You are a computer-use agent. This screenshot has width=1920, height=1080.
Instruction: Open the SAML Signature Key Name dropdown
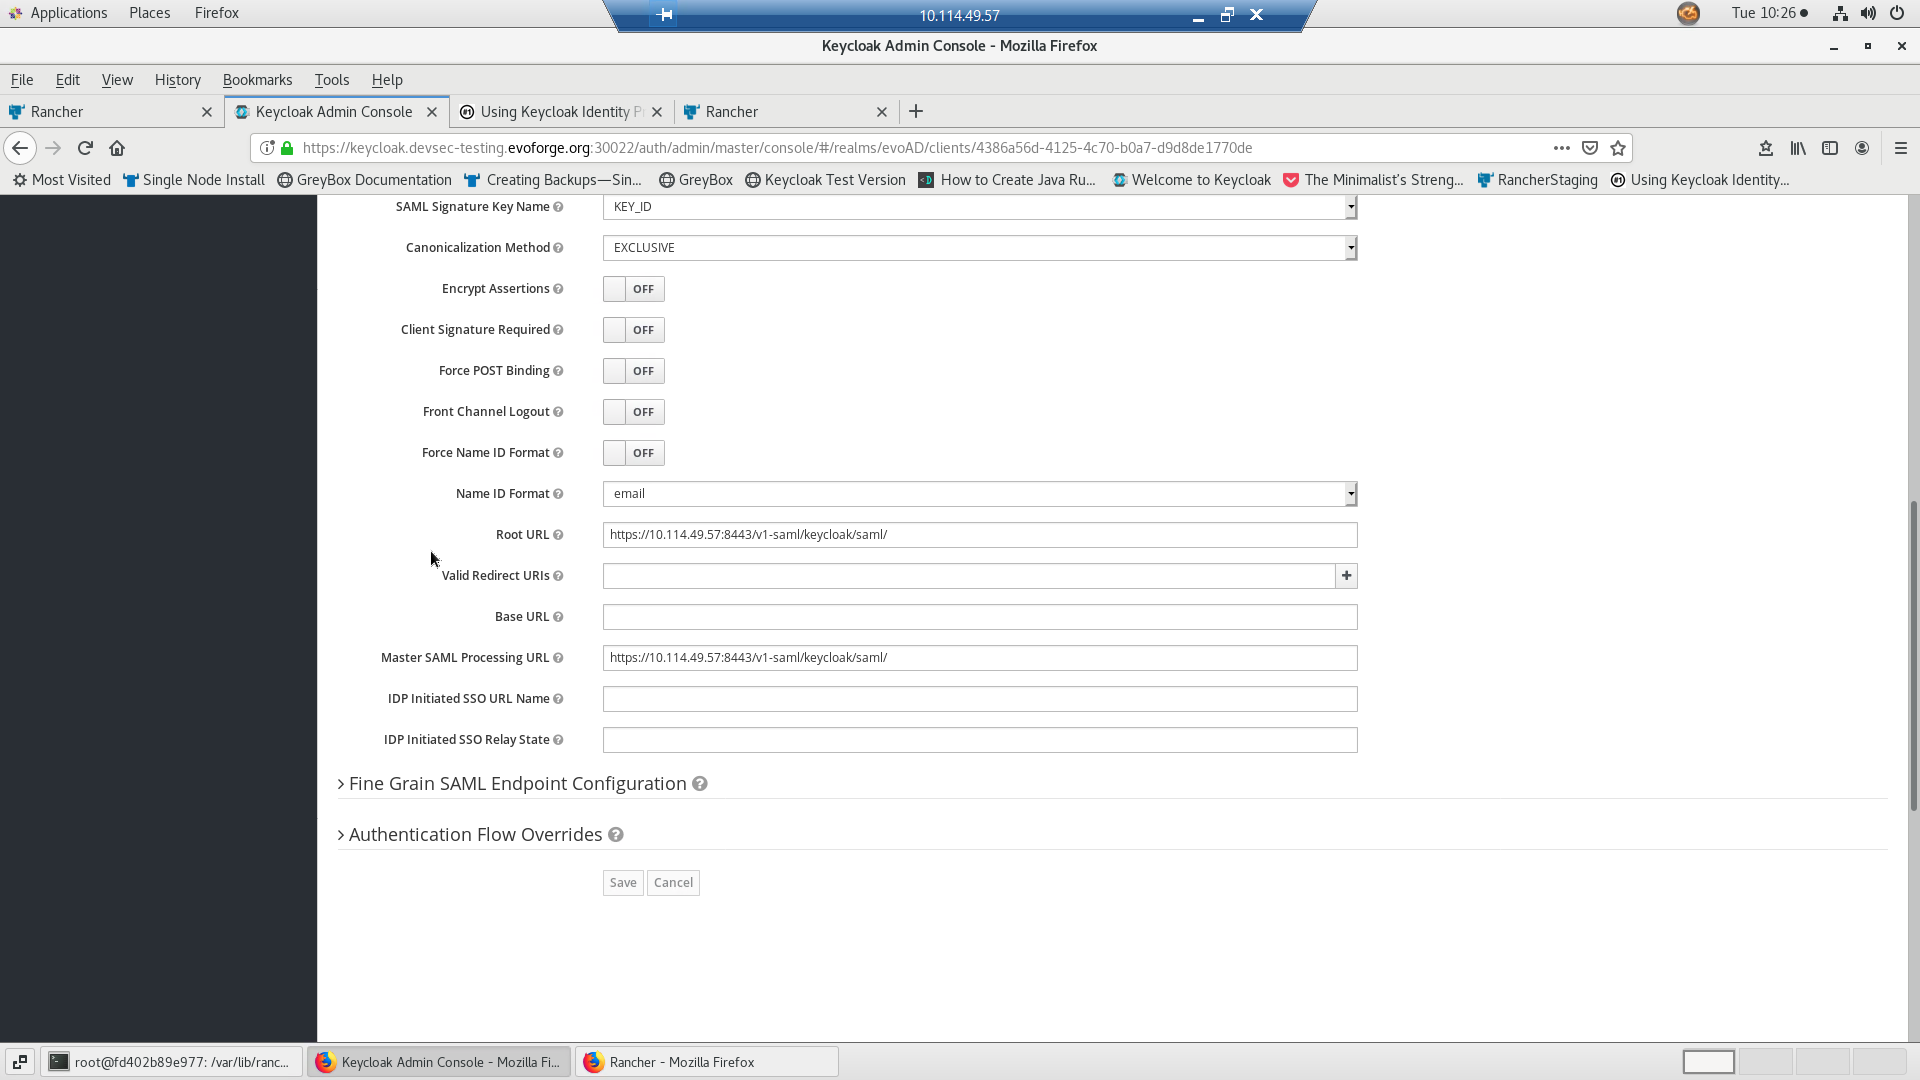pos(1349,207)
